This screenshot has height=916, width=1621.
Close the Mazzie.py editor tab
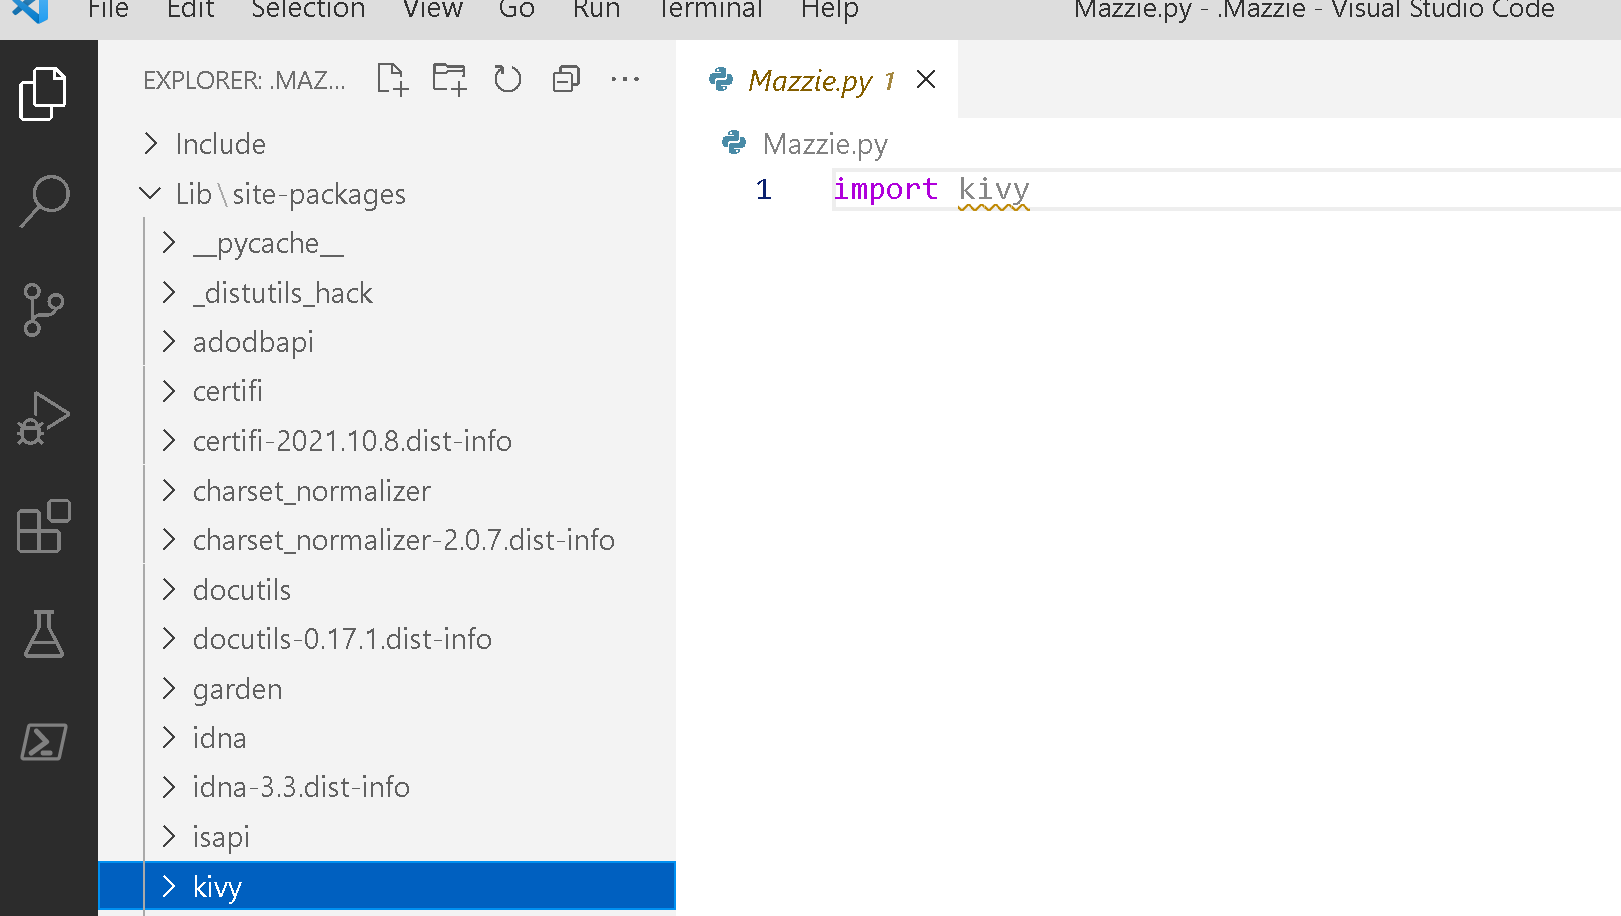(926, 79)
